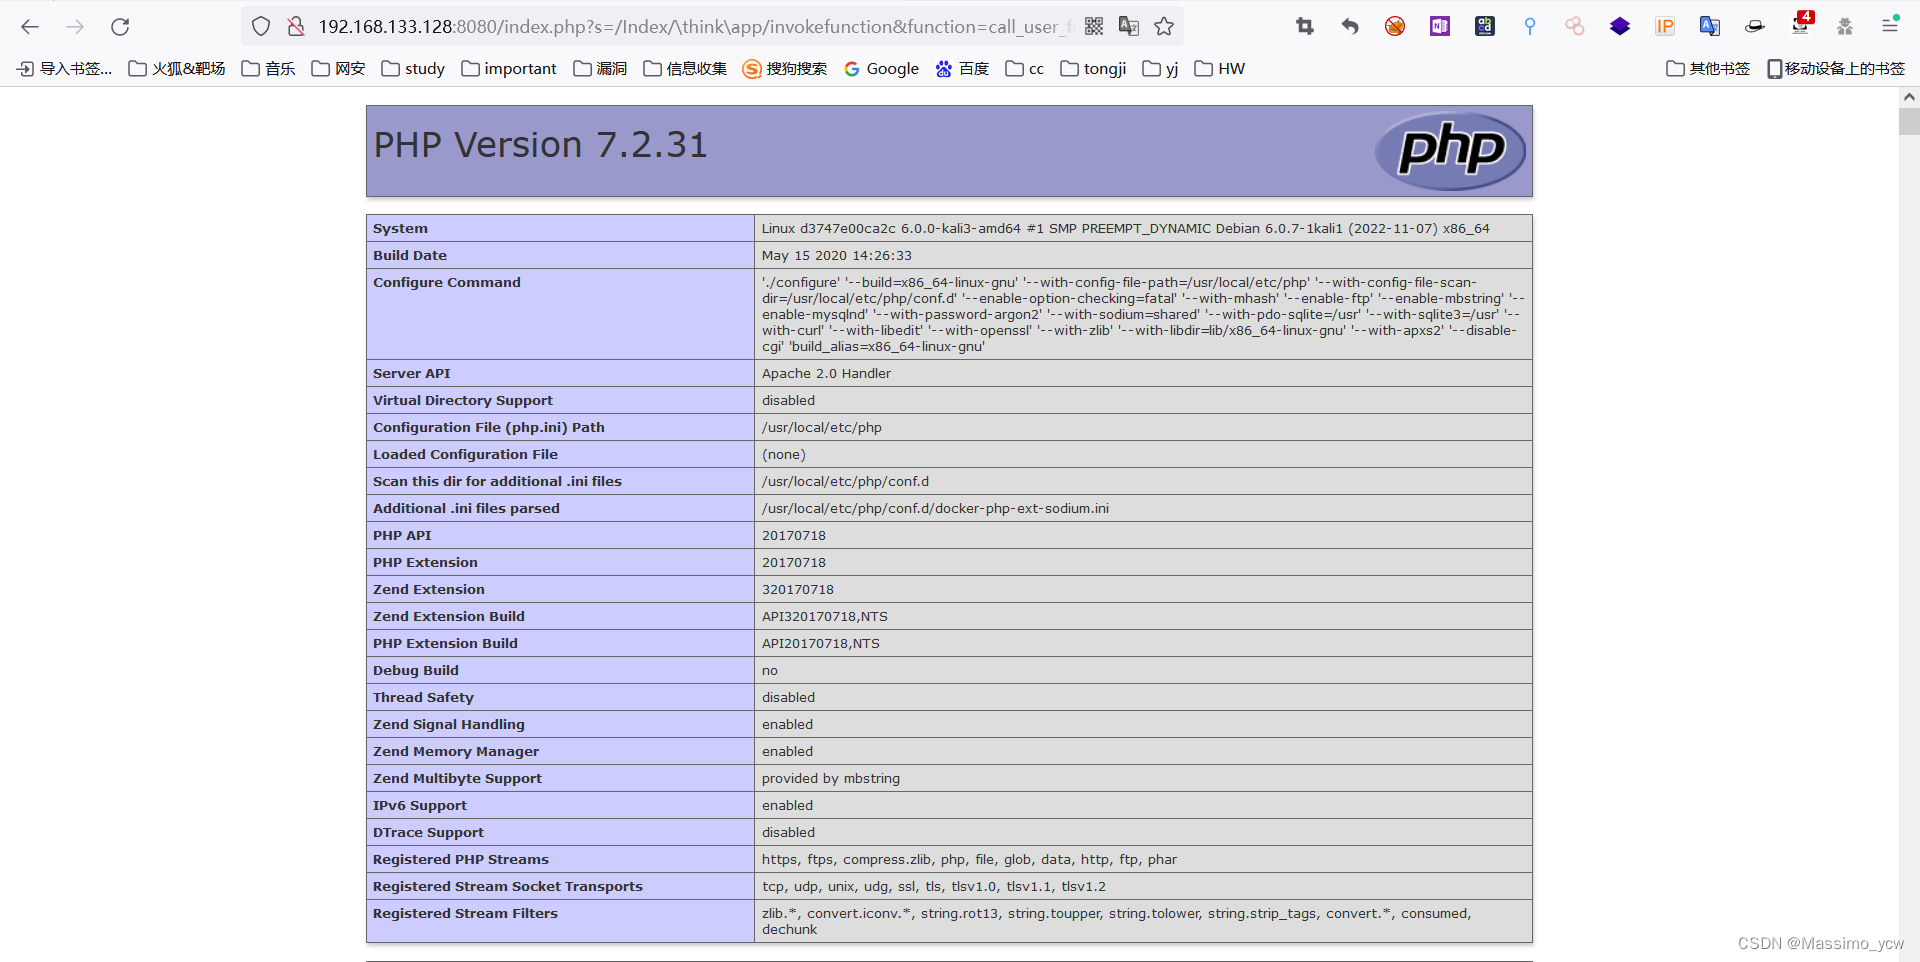Click the undo arrow extension icon
1920x962 pixels.
pos(1350,27)
